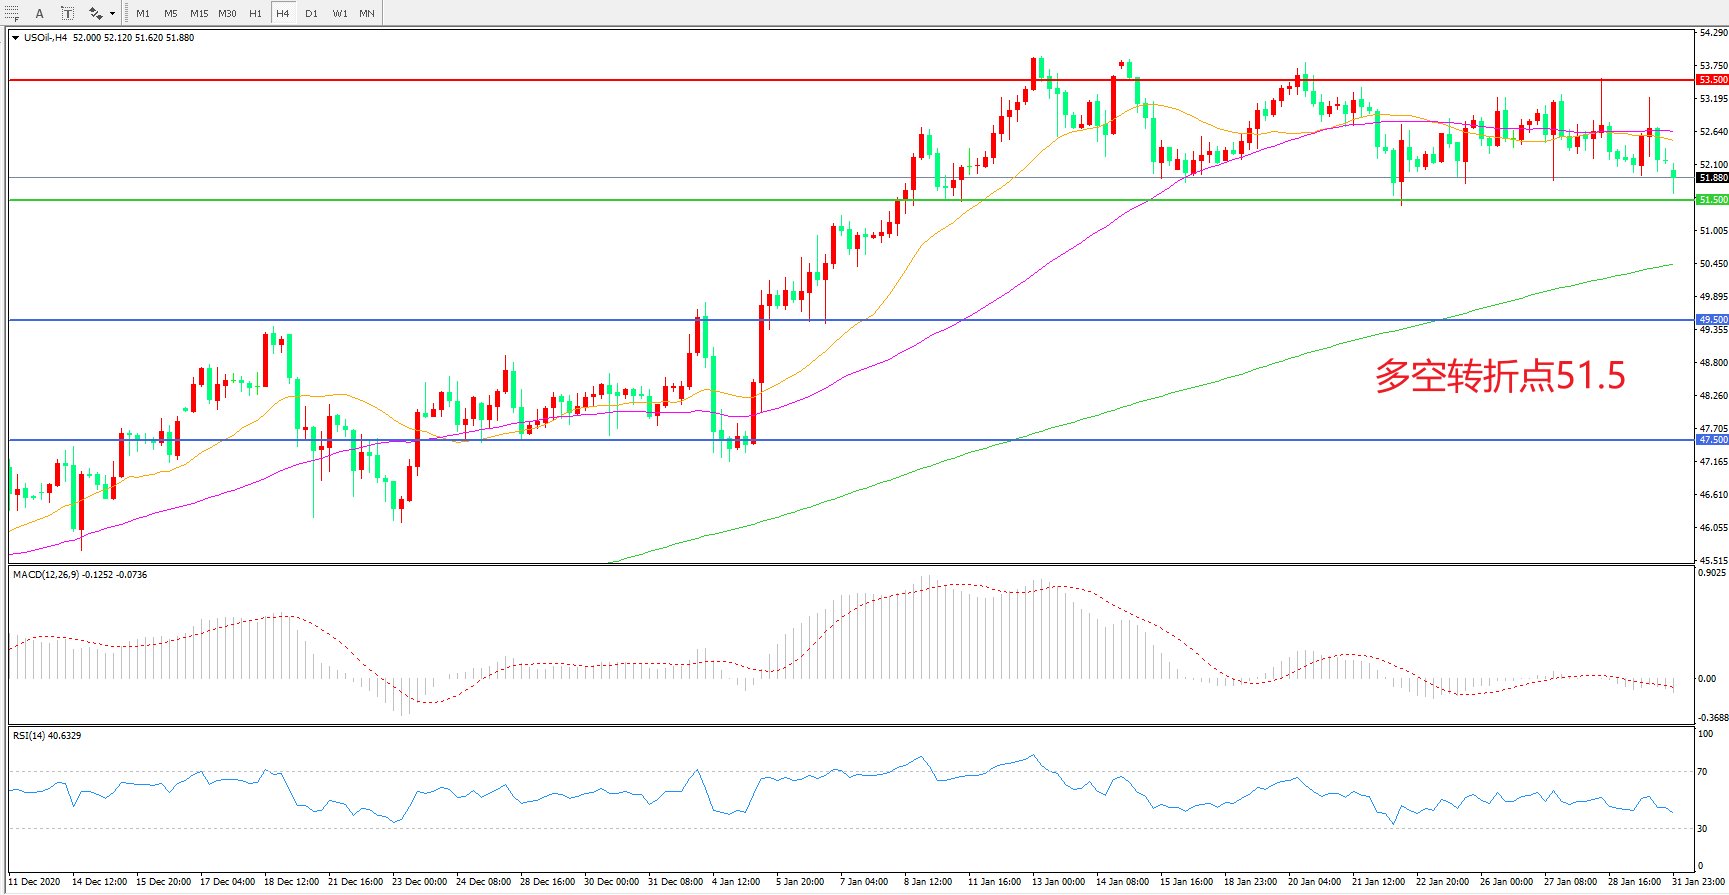Select the Fibonacci retracement tool
This screenshot has width=1729, height=895.
coord(11,13)
